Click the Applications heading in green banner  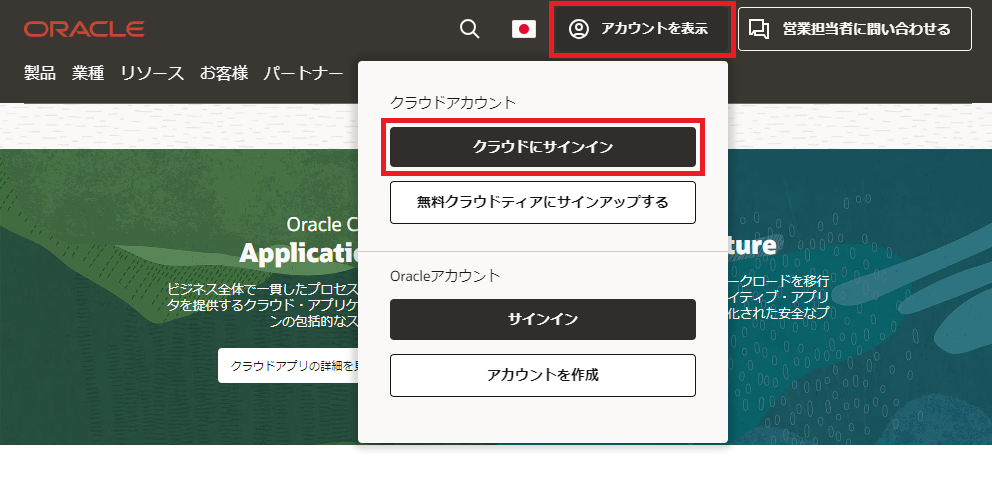tap(298, 253)
